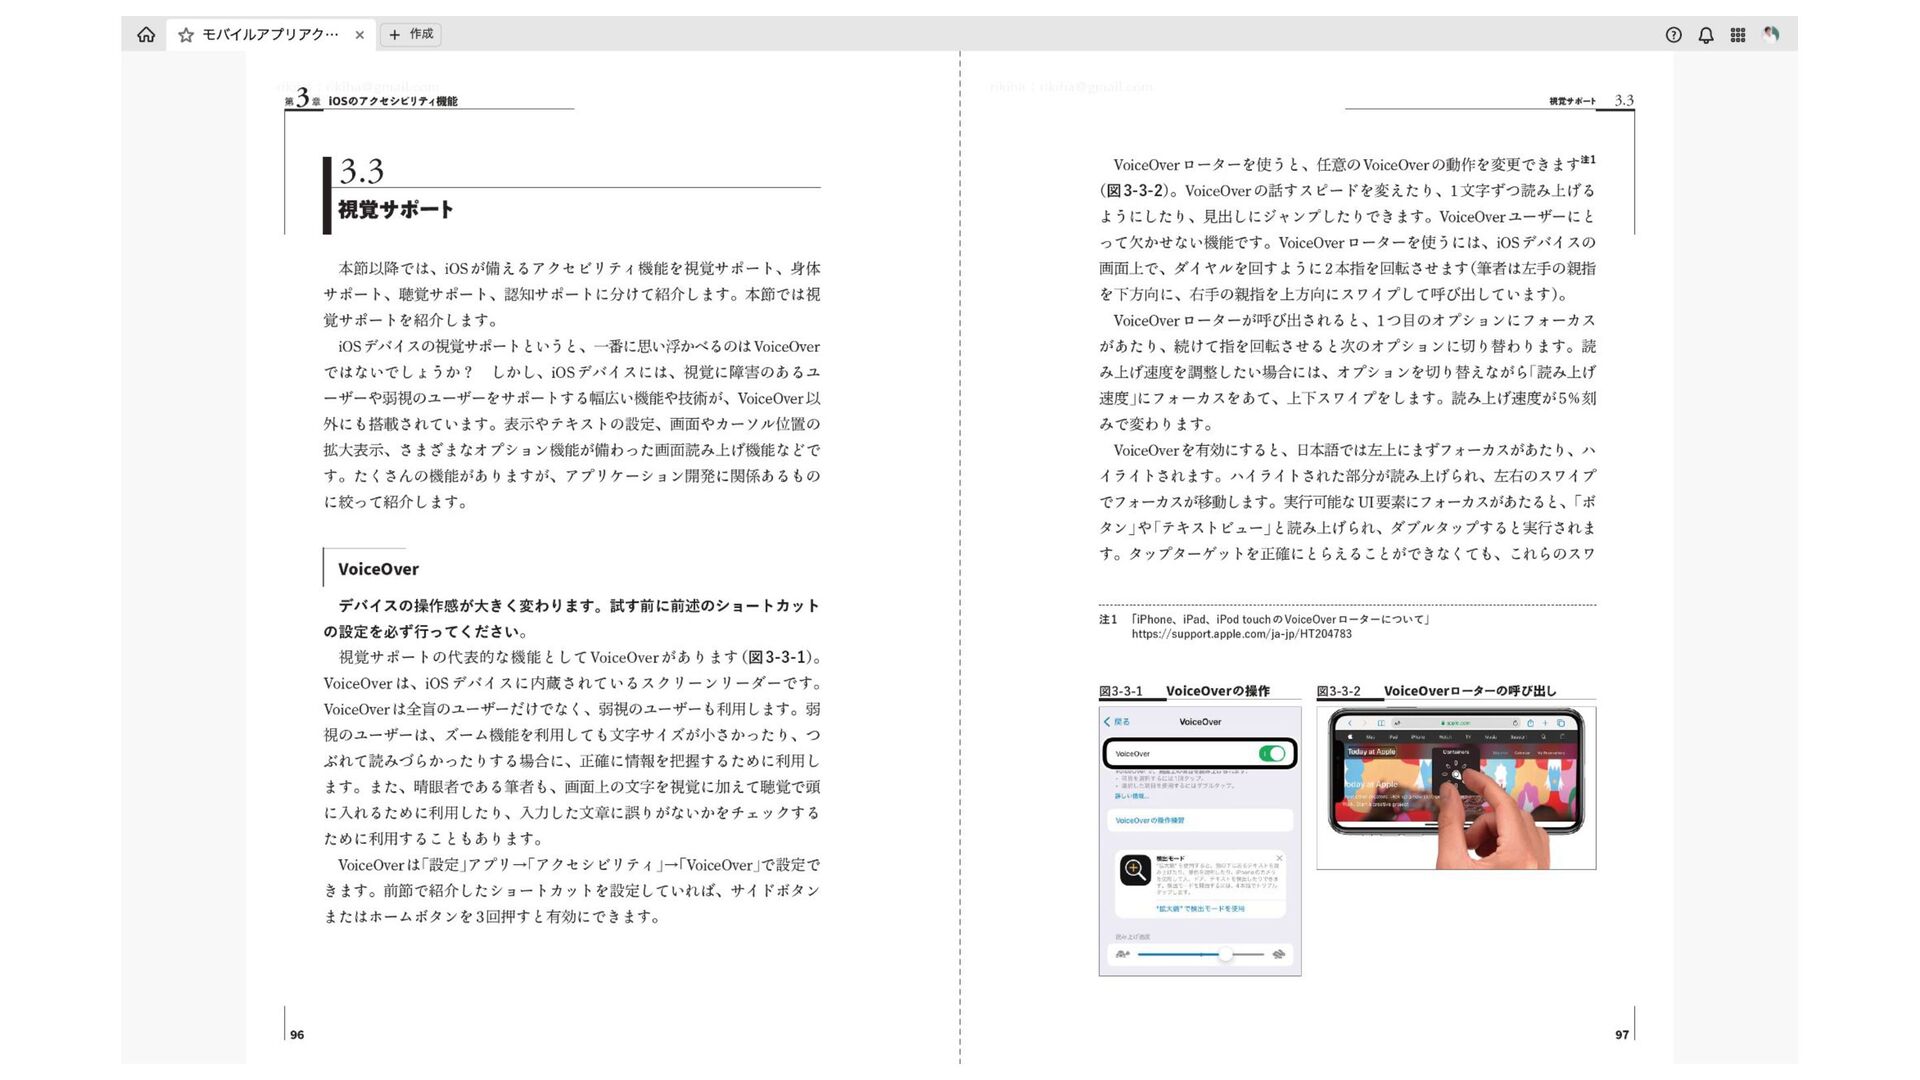Image resolution: width=1920 pixels, height=1080 pixels.
Task: Go to the home icon
Action: coord(146,35)
